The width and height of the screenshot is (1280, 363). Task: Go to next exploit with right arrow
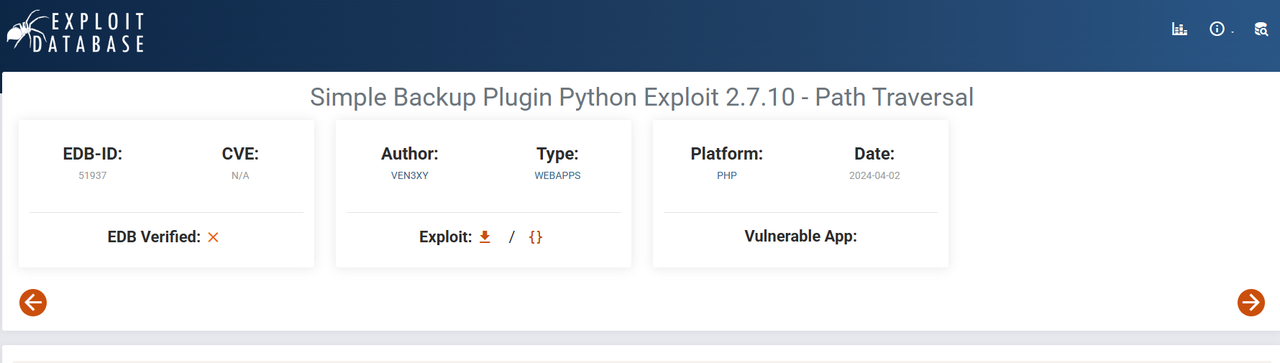coord(1251,302)
